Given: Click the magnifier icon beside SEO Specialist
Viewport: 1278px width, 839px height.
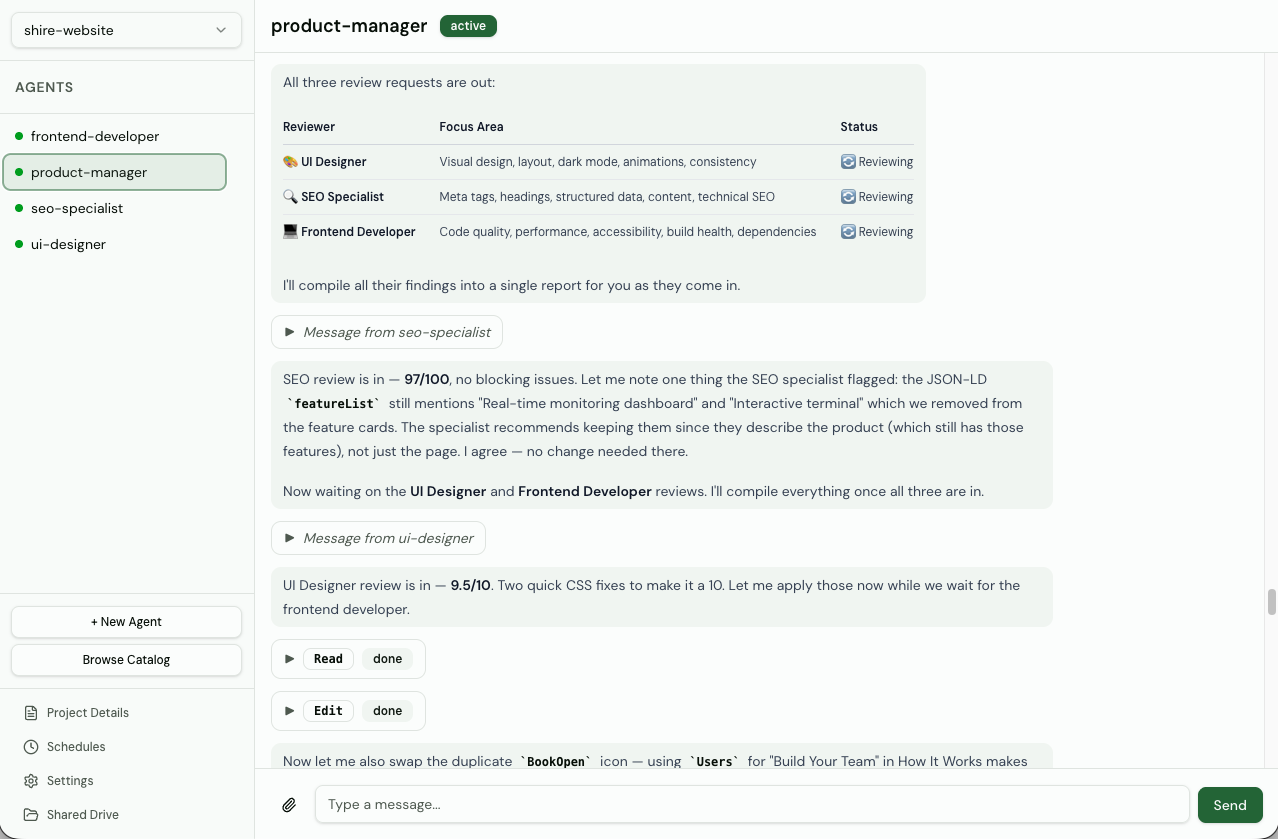Looking at the screenshot, I should point(290,197).
